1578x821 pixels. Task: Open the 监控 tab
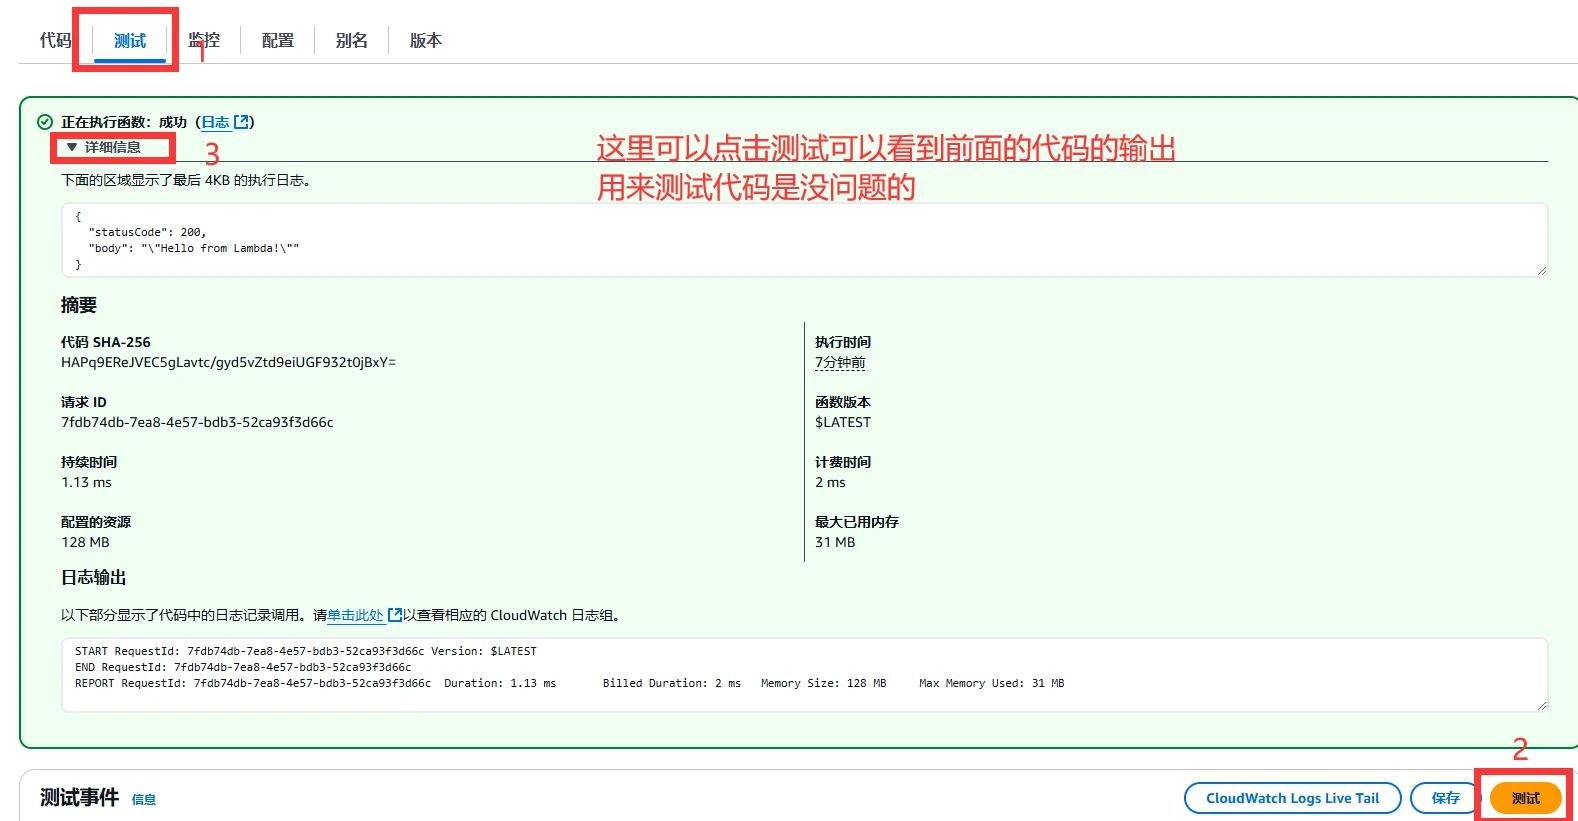coord(204,40)
